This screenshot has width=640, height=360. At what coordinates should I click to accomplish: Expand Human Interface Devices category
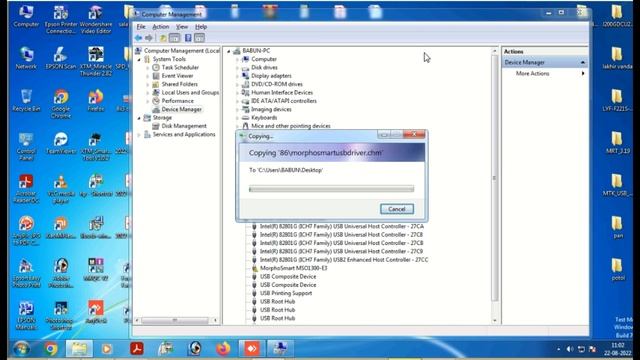pos(238,93)
